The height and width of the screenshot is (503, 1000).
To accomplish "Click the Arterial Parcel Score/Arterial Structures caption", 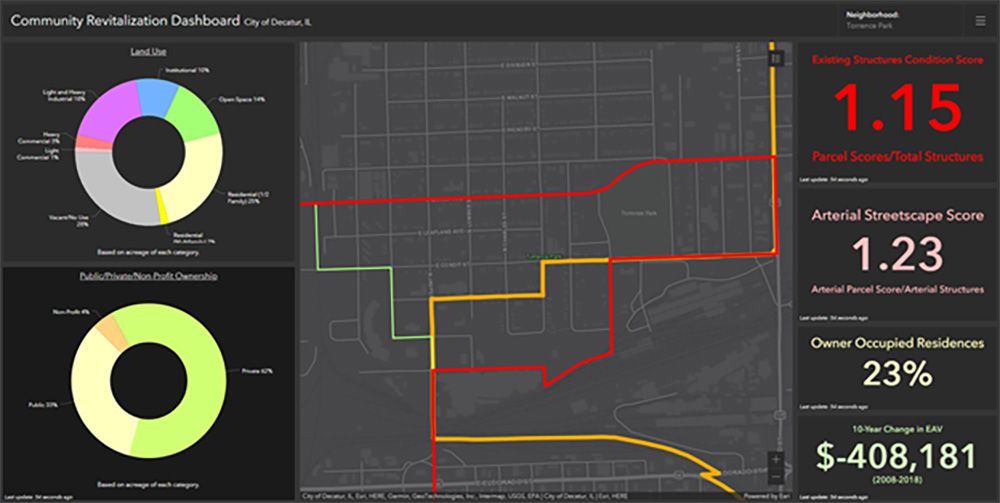I will (x=897, y=289).
